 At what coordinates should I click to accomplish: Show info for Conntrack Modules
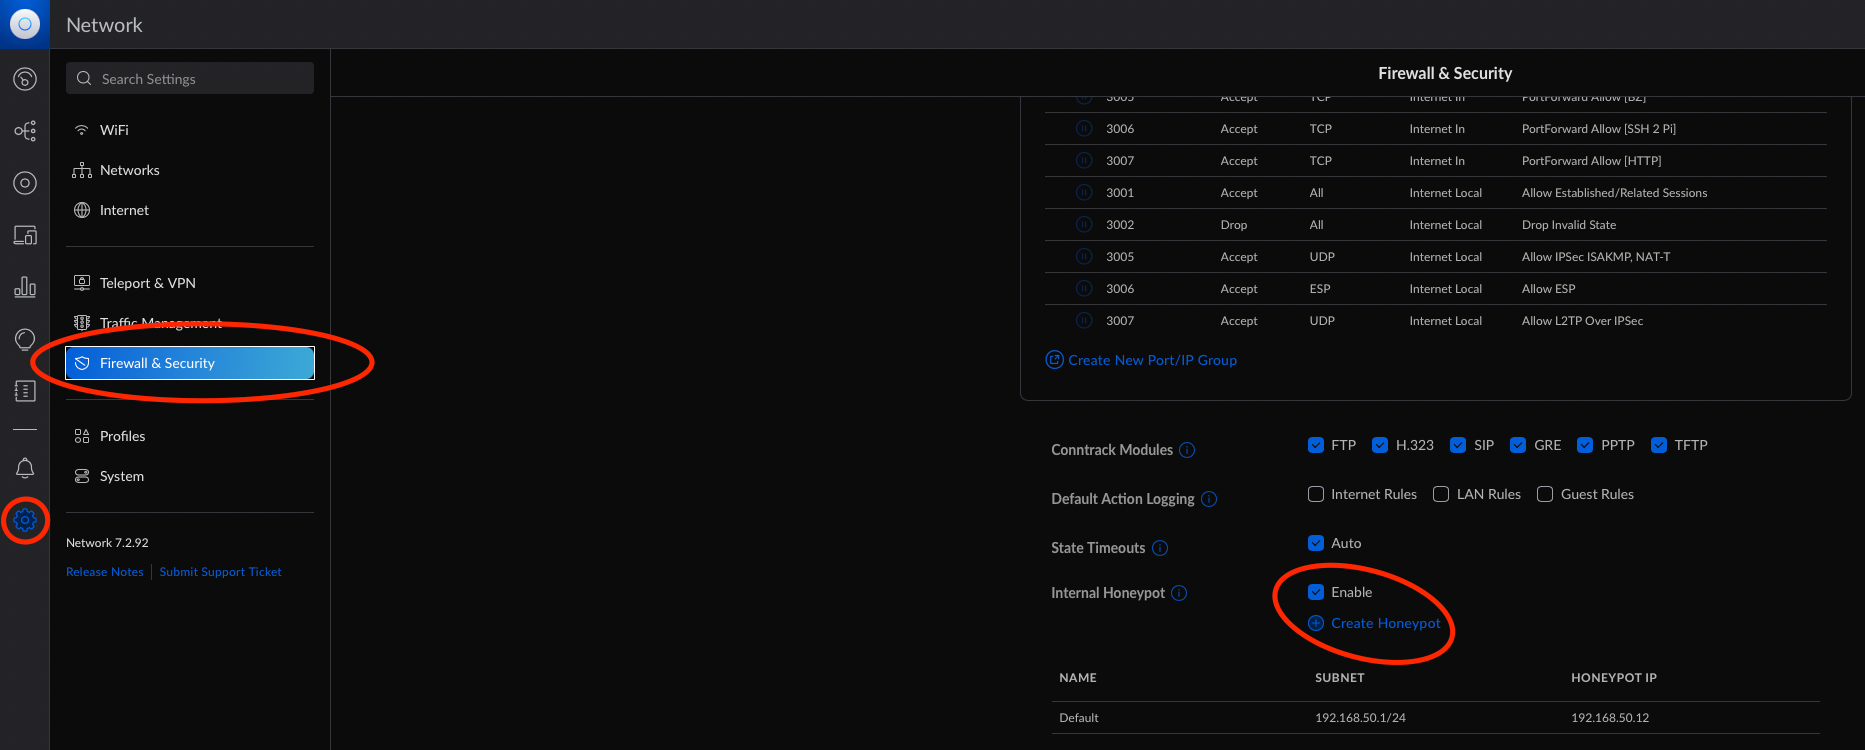click(x=1187, y=450)
